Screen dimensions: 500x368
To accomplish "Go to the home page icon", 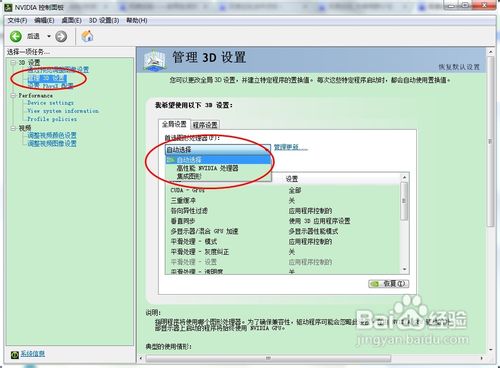I will click(87, 36).
